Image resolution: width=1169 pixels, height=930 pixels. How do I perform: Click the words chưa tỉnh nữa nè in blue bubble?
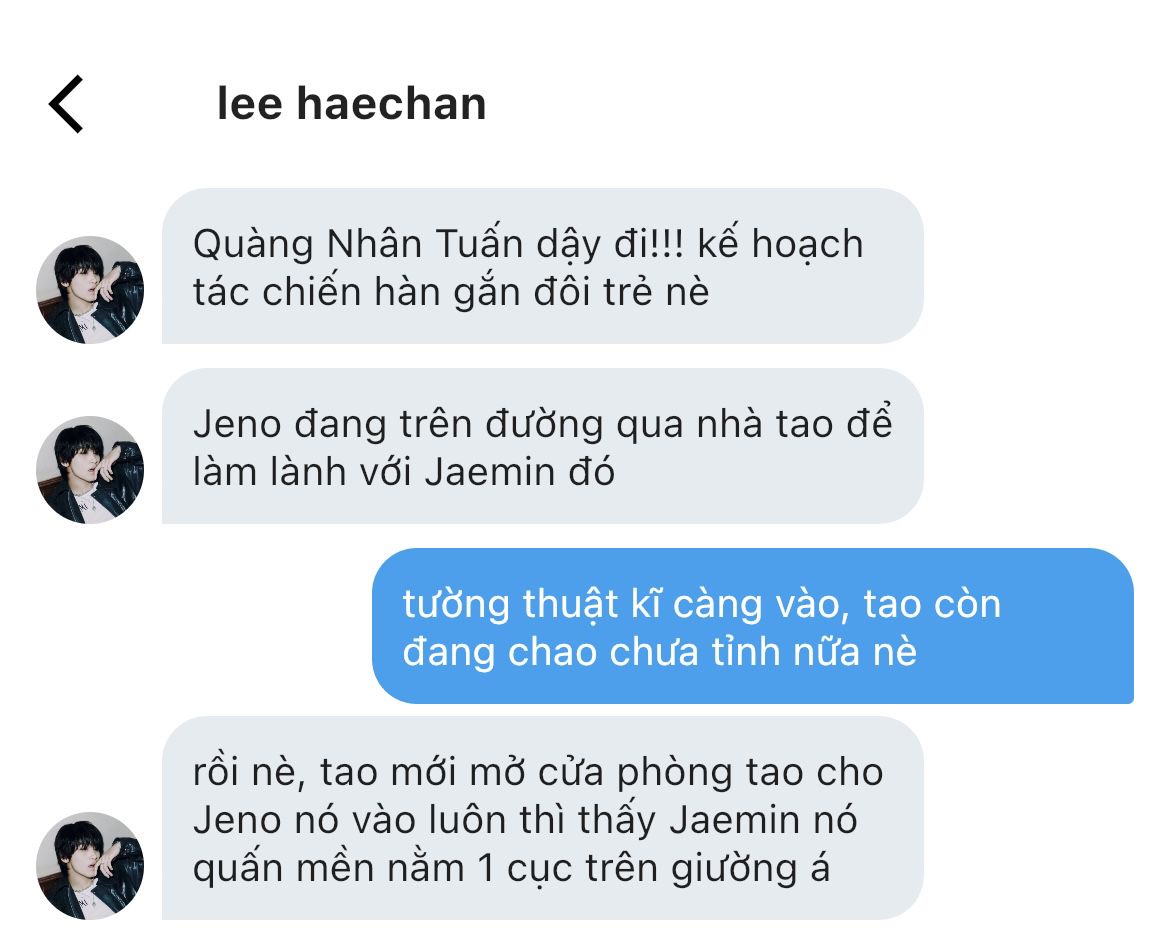763,652
